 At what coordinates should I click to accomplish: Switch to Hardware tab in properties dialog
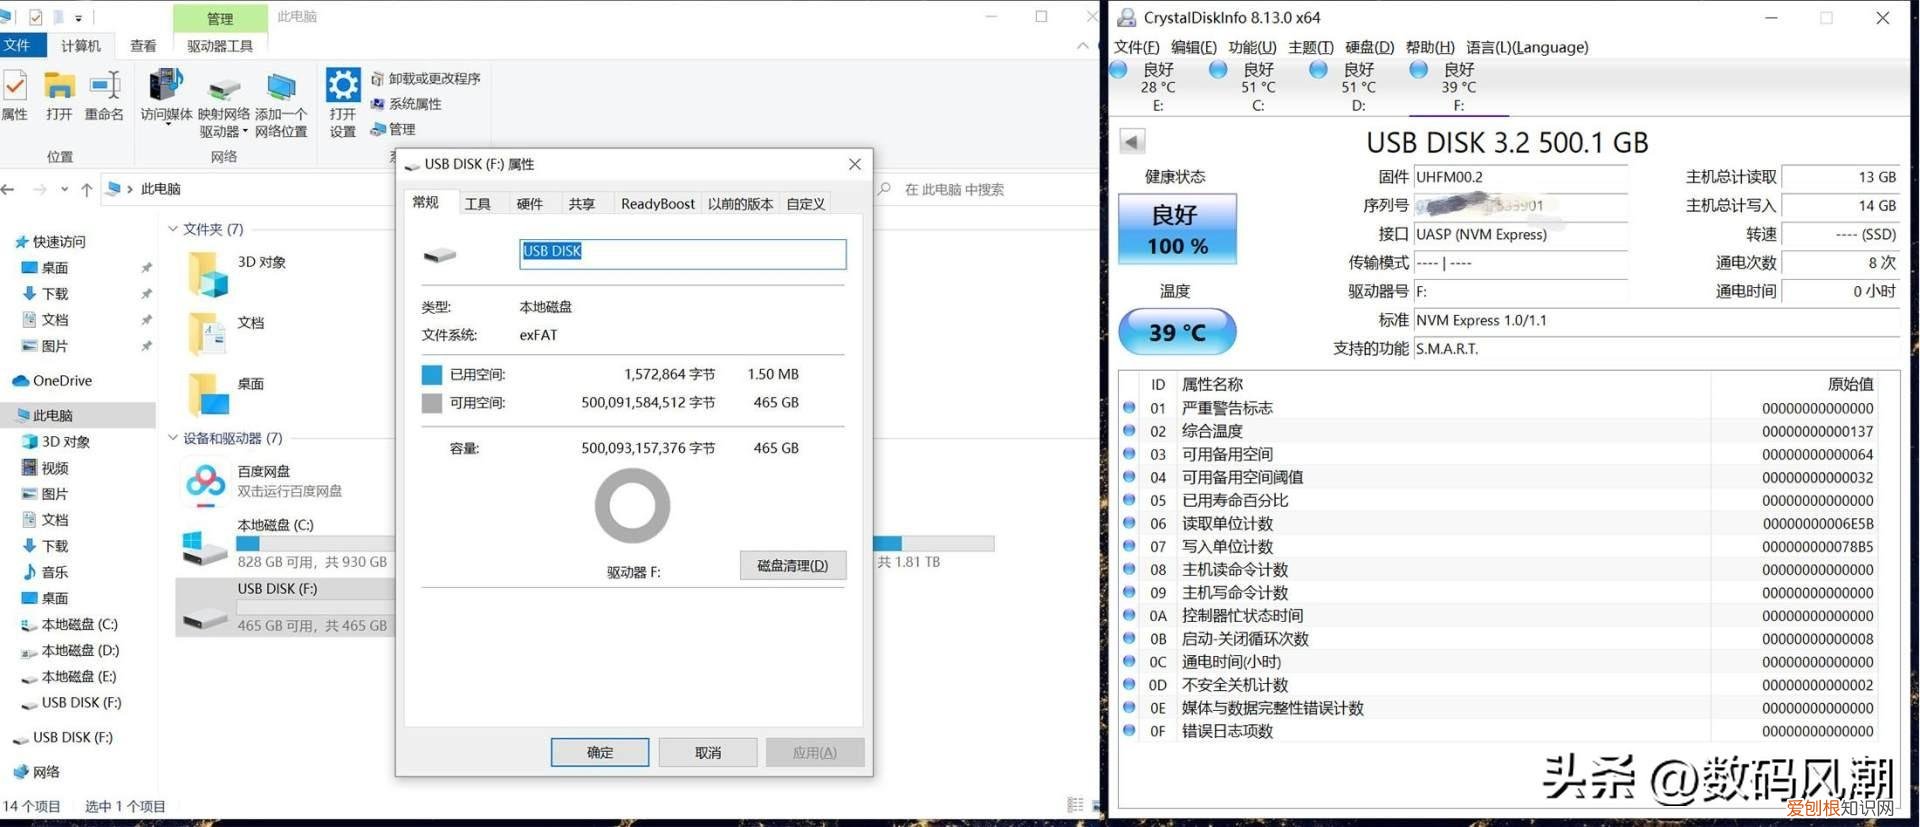pyautogui.click(x=530, y=204)
